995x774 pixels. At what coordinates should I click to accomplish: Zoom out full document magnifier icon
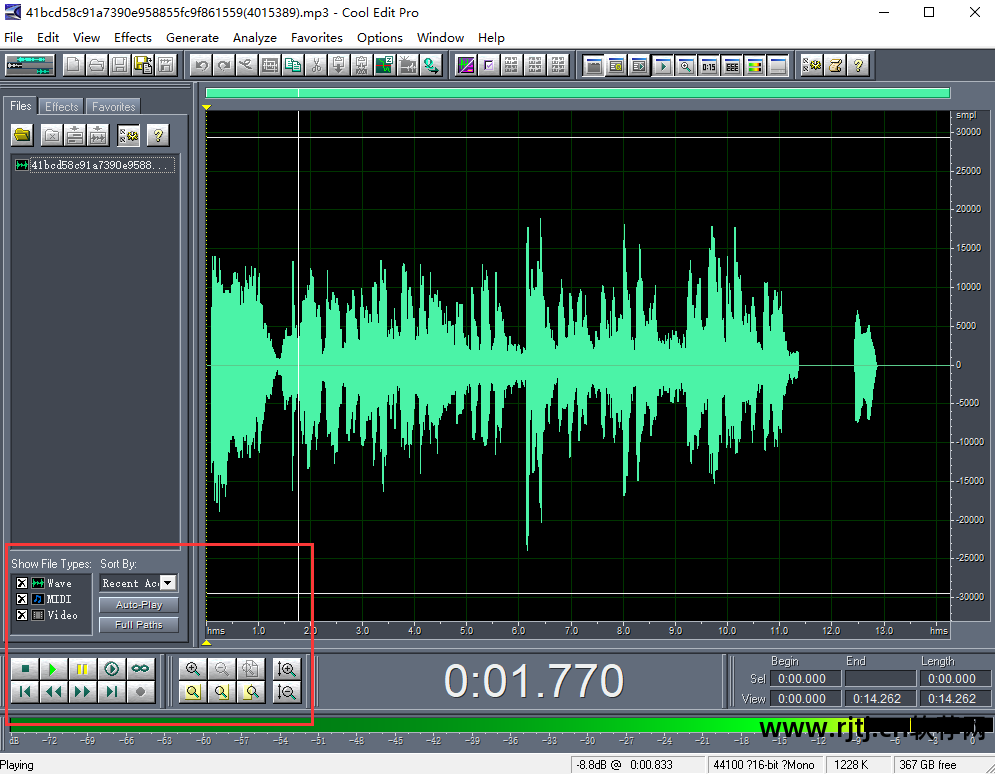pyautogui.click(x=251, y=669)
